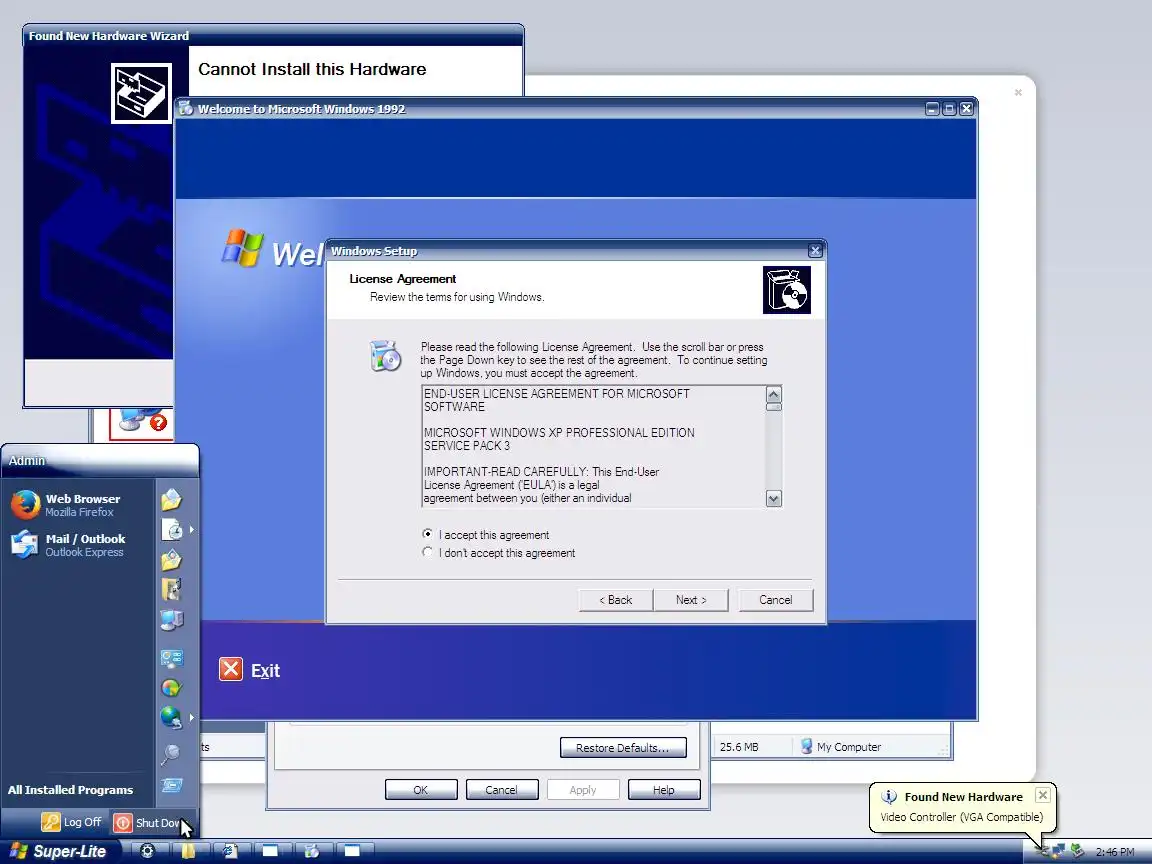Click Next in Windows Setup

pyautogui.click(x=691, y=600)
